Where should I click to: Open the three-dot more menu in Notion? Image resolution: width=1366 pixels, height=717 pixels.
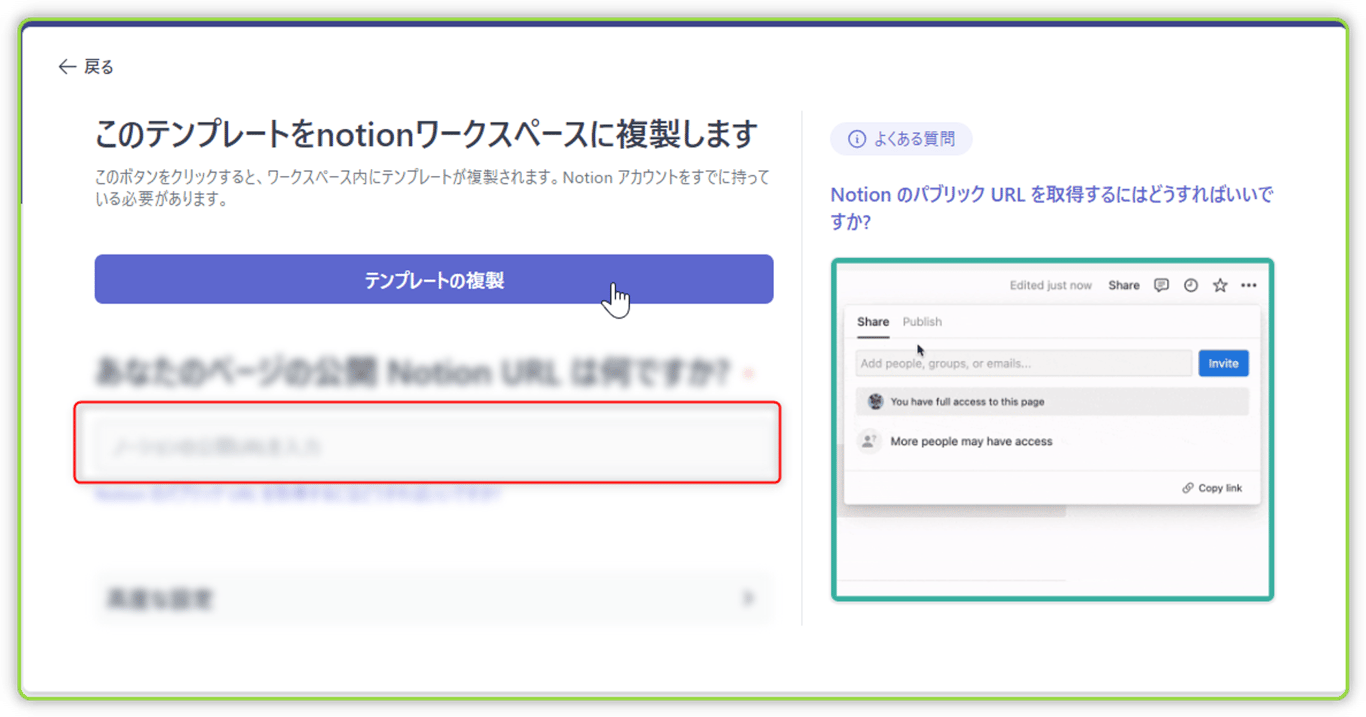[x=1249, y=285]
